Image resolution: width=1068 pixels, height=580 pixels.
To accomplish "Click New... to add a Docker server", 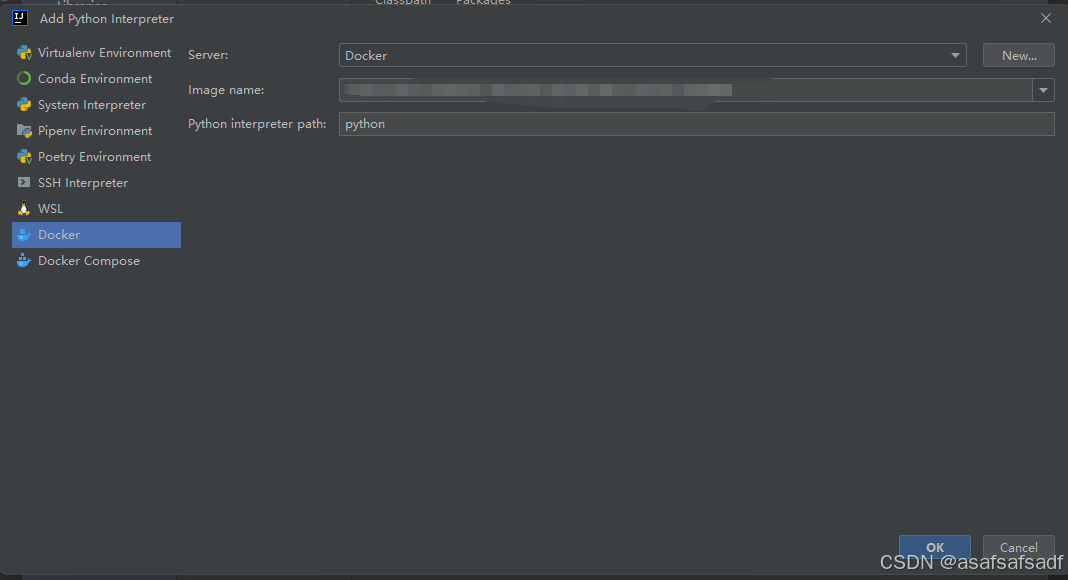I will pos(1019,55).
